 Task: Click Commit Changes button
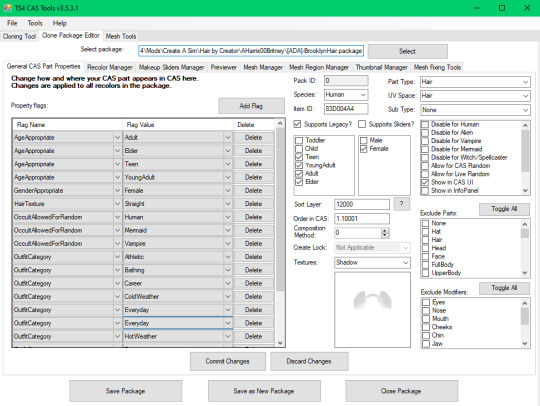(x=228, y=361)
